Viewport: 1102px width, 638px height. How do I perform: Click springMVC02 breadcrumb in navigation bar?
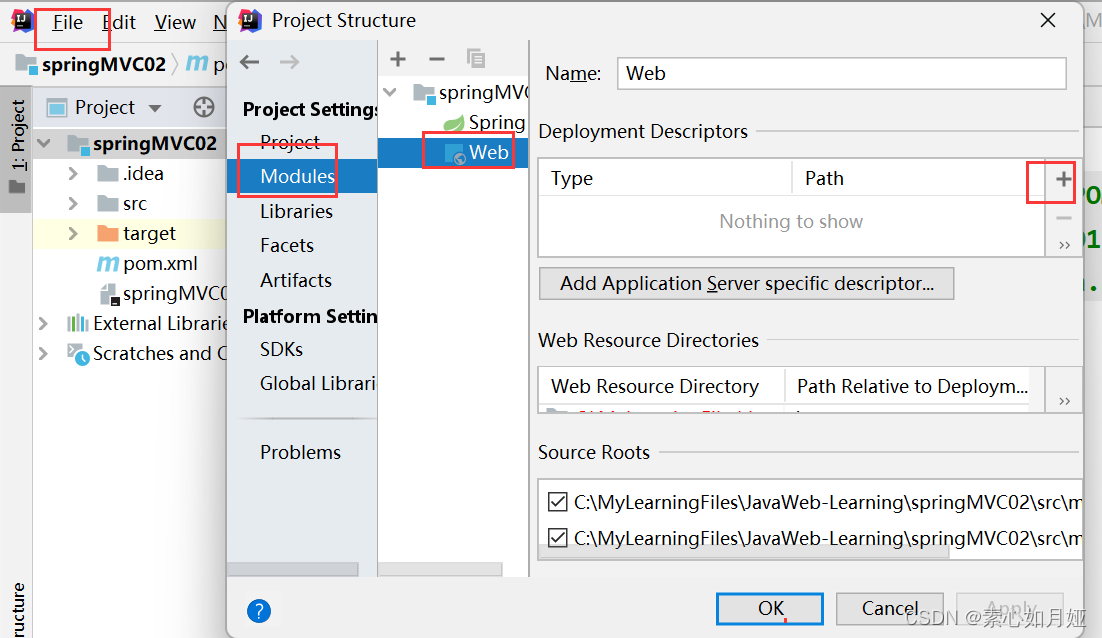tap(103, 65)
